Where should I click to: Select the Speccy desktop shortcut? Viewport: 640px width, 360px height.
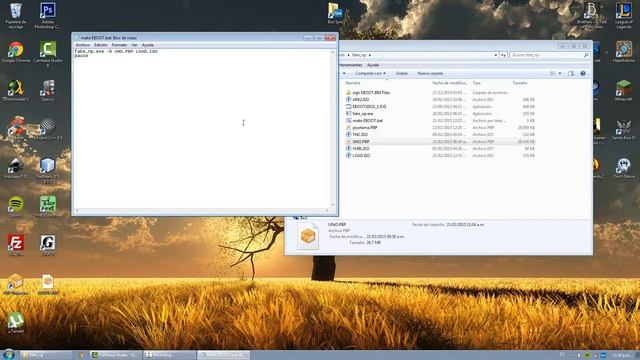47,91
